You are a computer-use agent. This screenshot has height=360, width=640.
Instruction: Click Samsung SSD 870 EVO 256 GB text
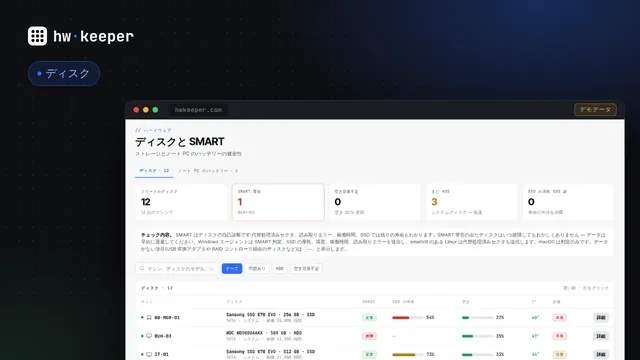click(270, 315)
